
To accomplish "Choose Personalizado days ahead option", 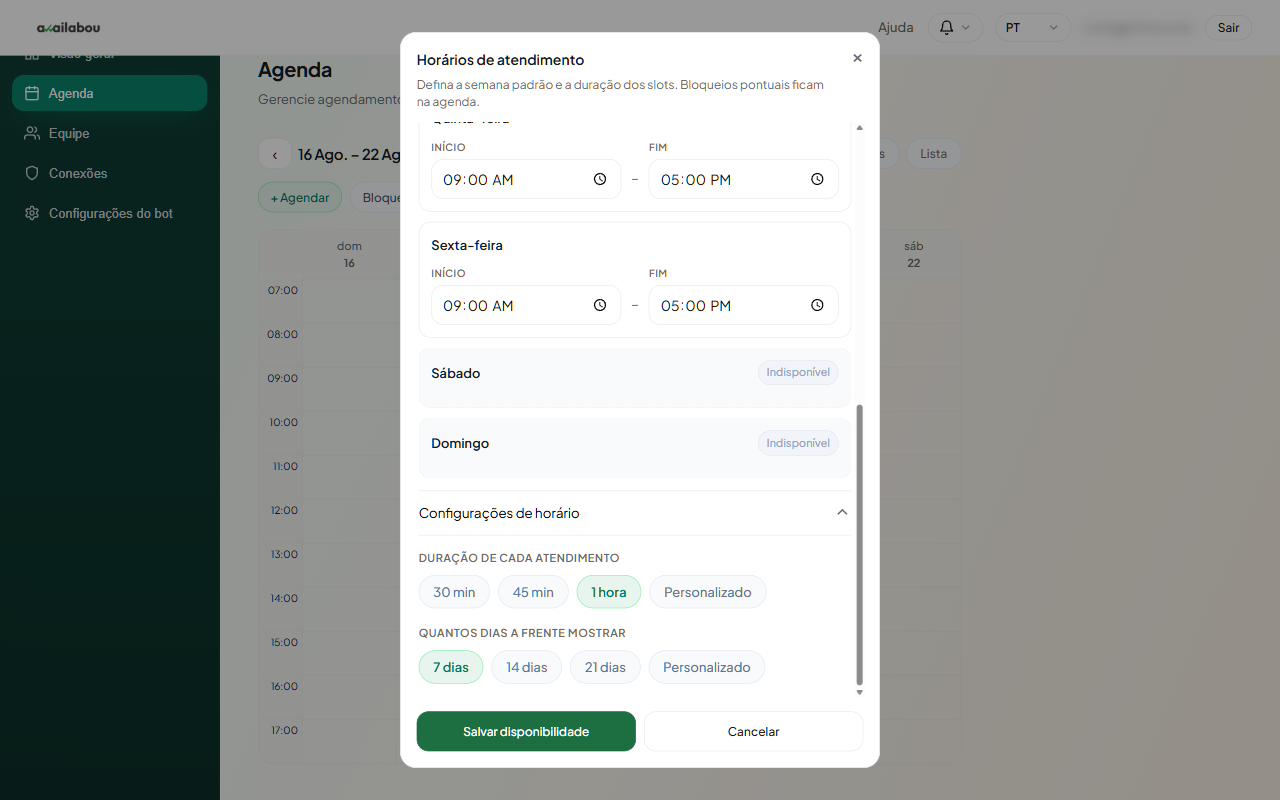I will coord(707,667).
